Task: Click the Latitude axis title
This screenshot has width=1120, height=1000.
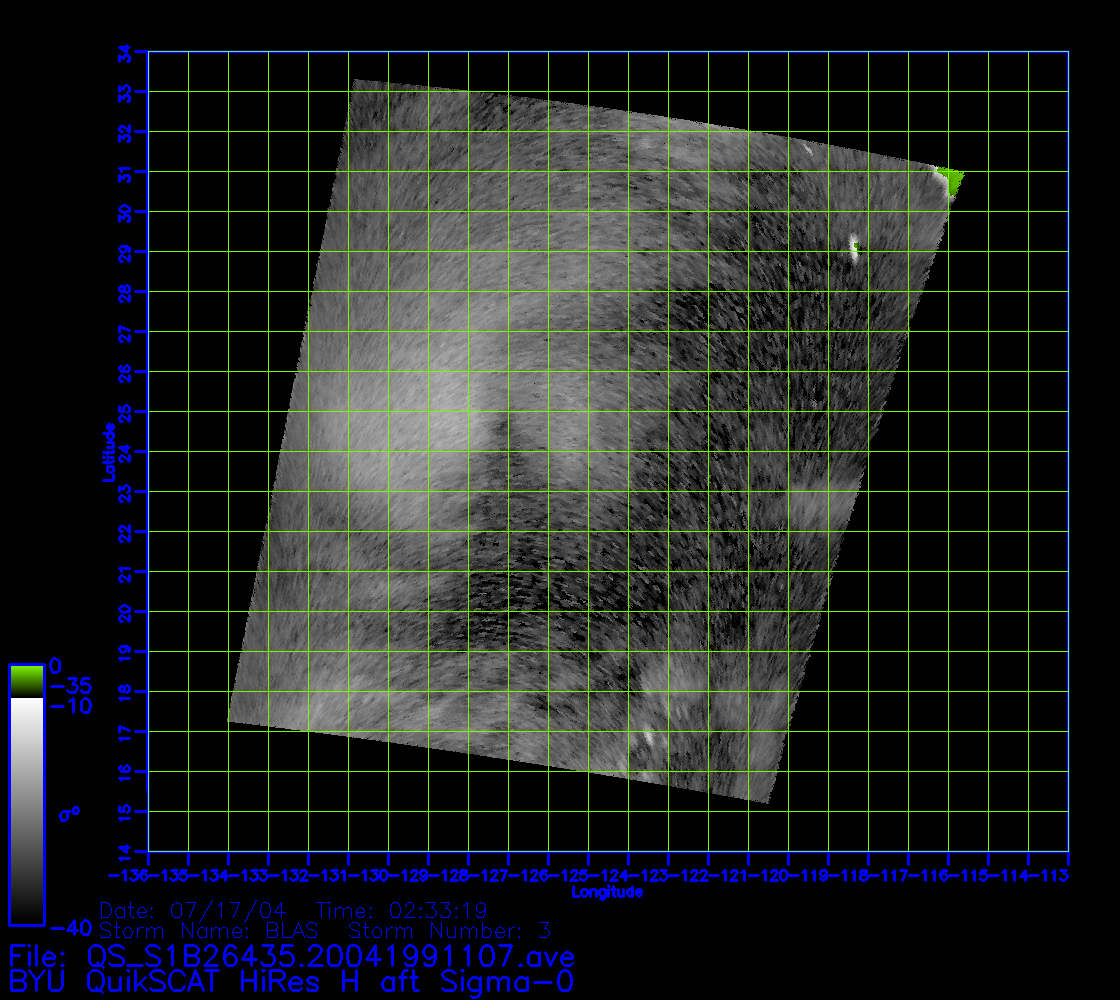Action: coord(108,452)
